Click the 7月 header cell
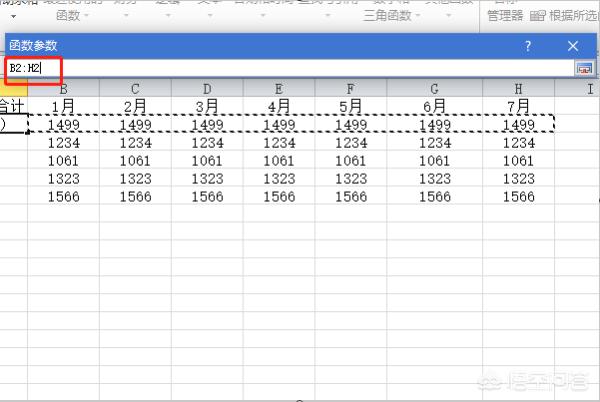This screenshot has width=600, height=402. [x=518, y=106]
